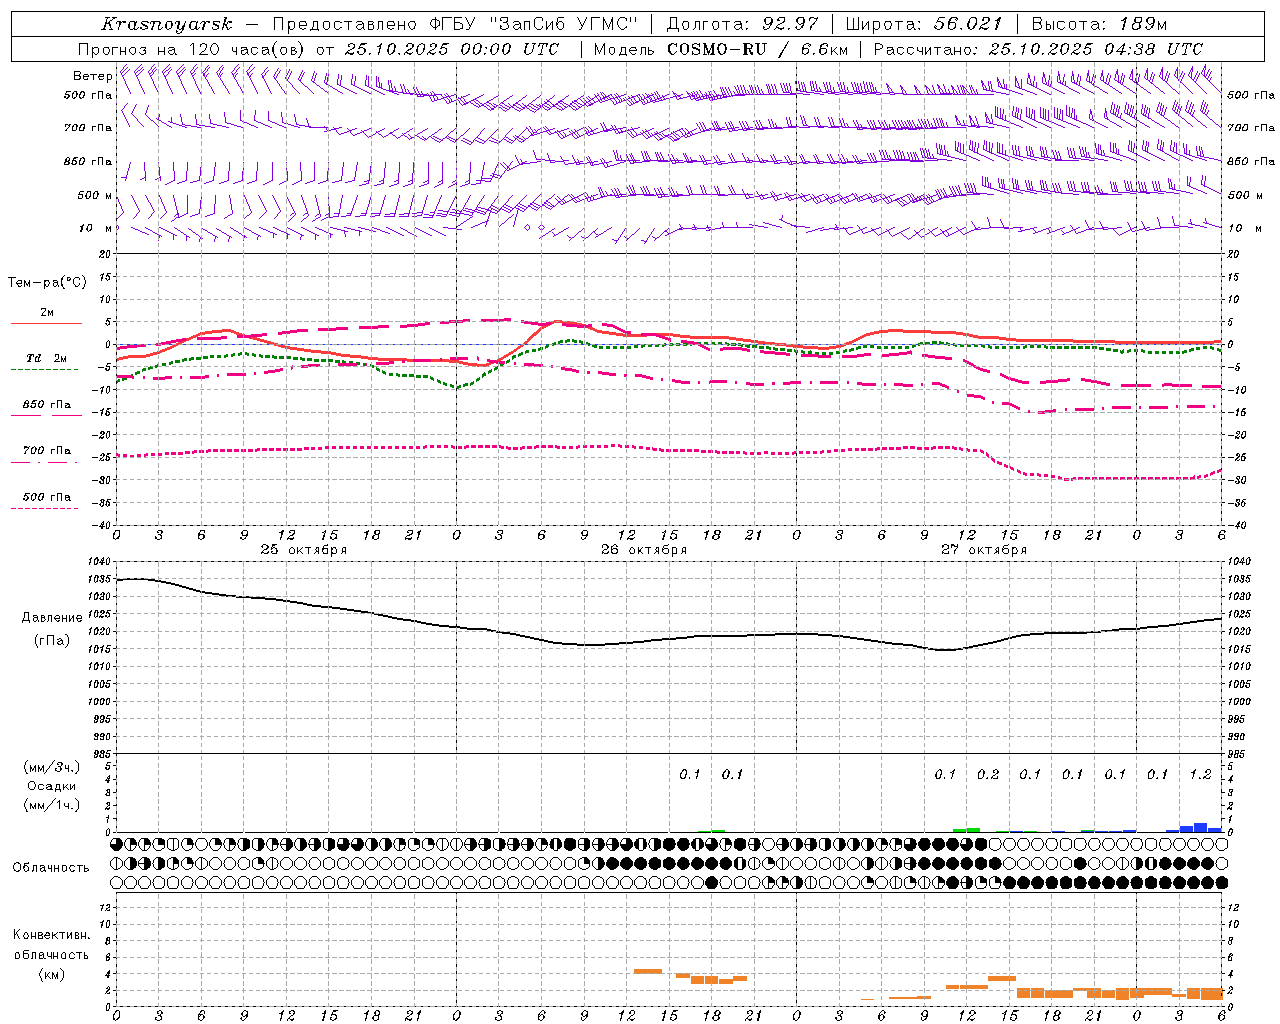Click the Широта: 56.021 value

924,24
